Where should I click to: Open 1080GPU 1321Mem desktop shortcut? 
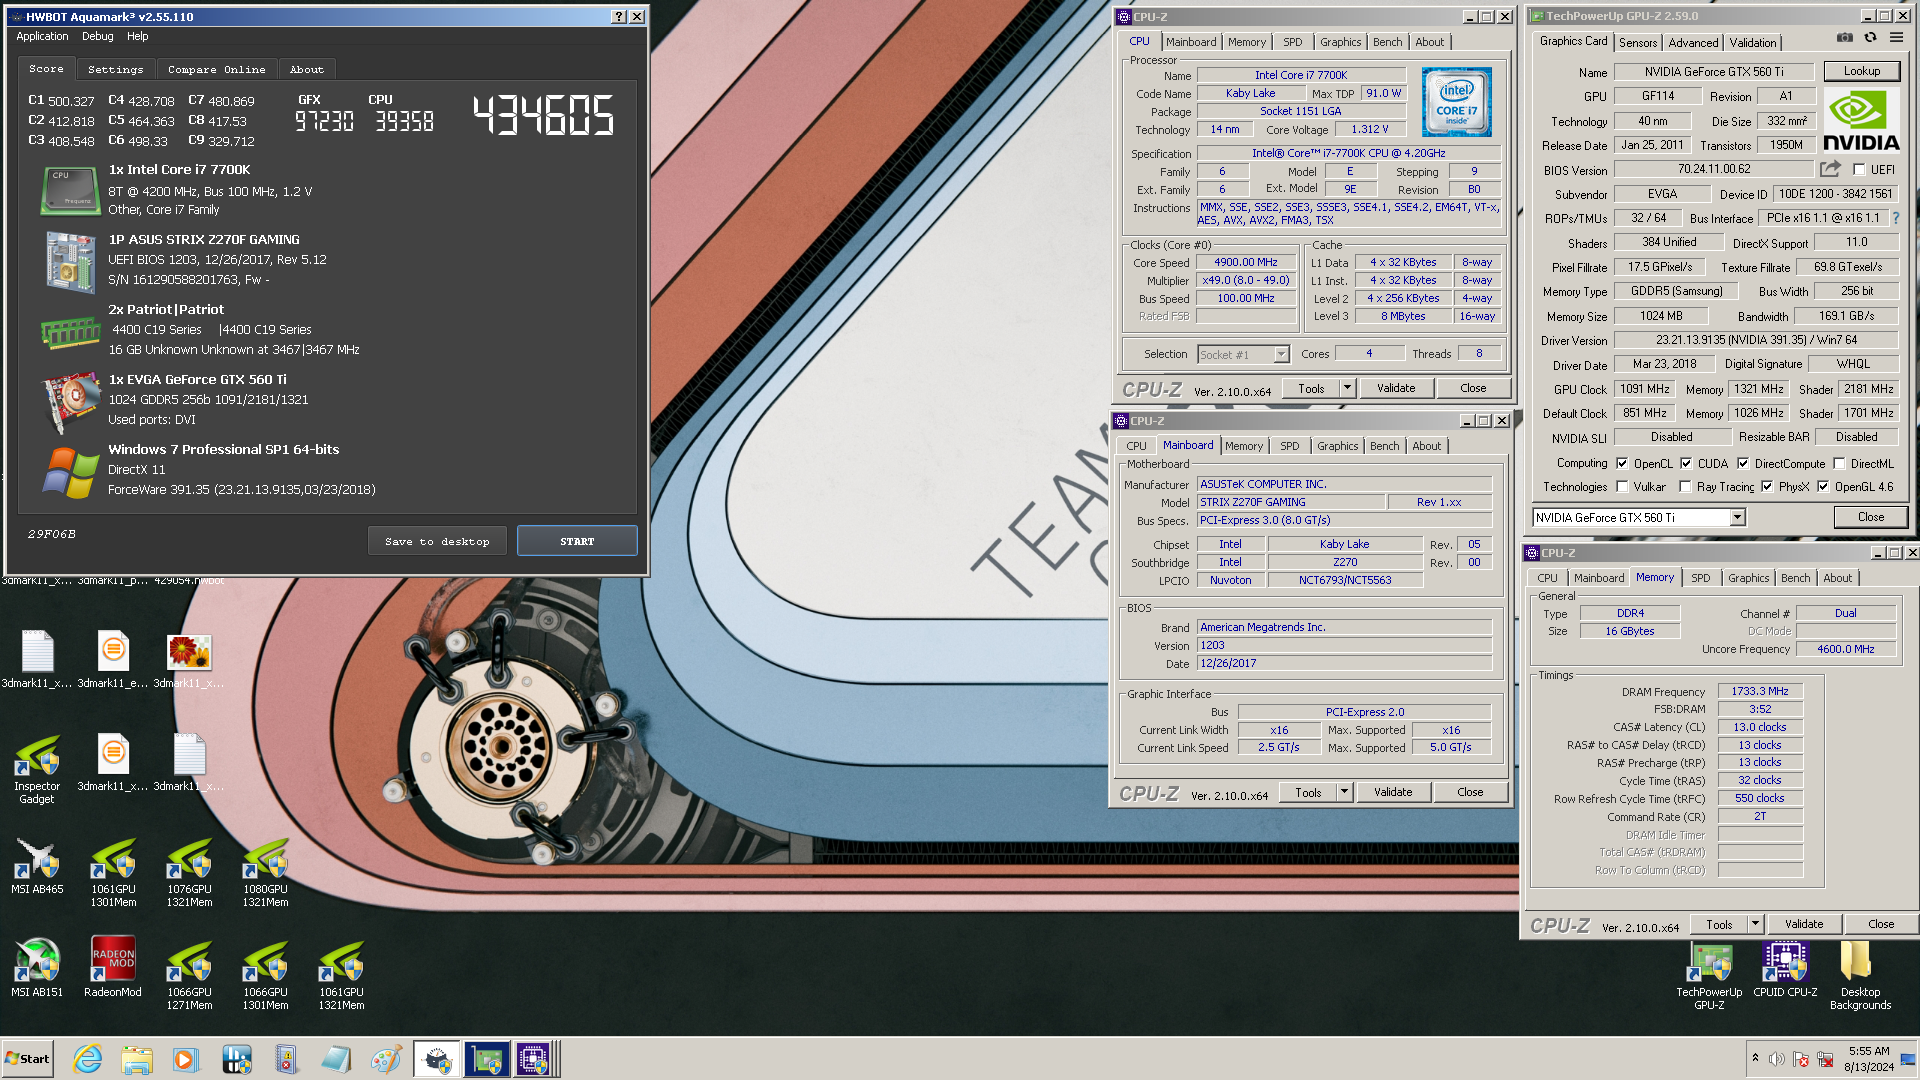pyautogui.click(x=265, y=872)
